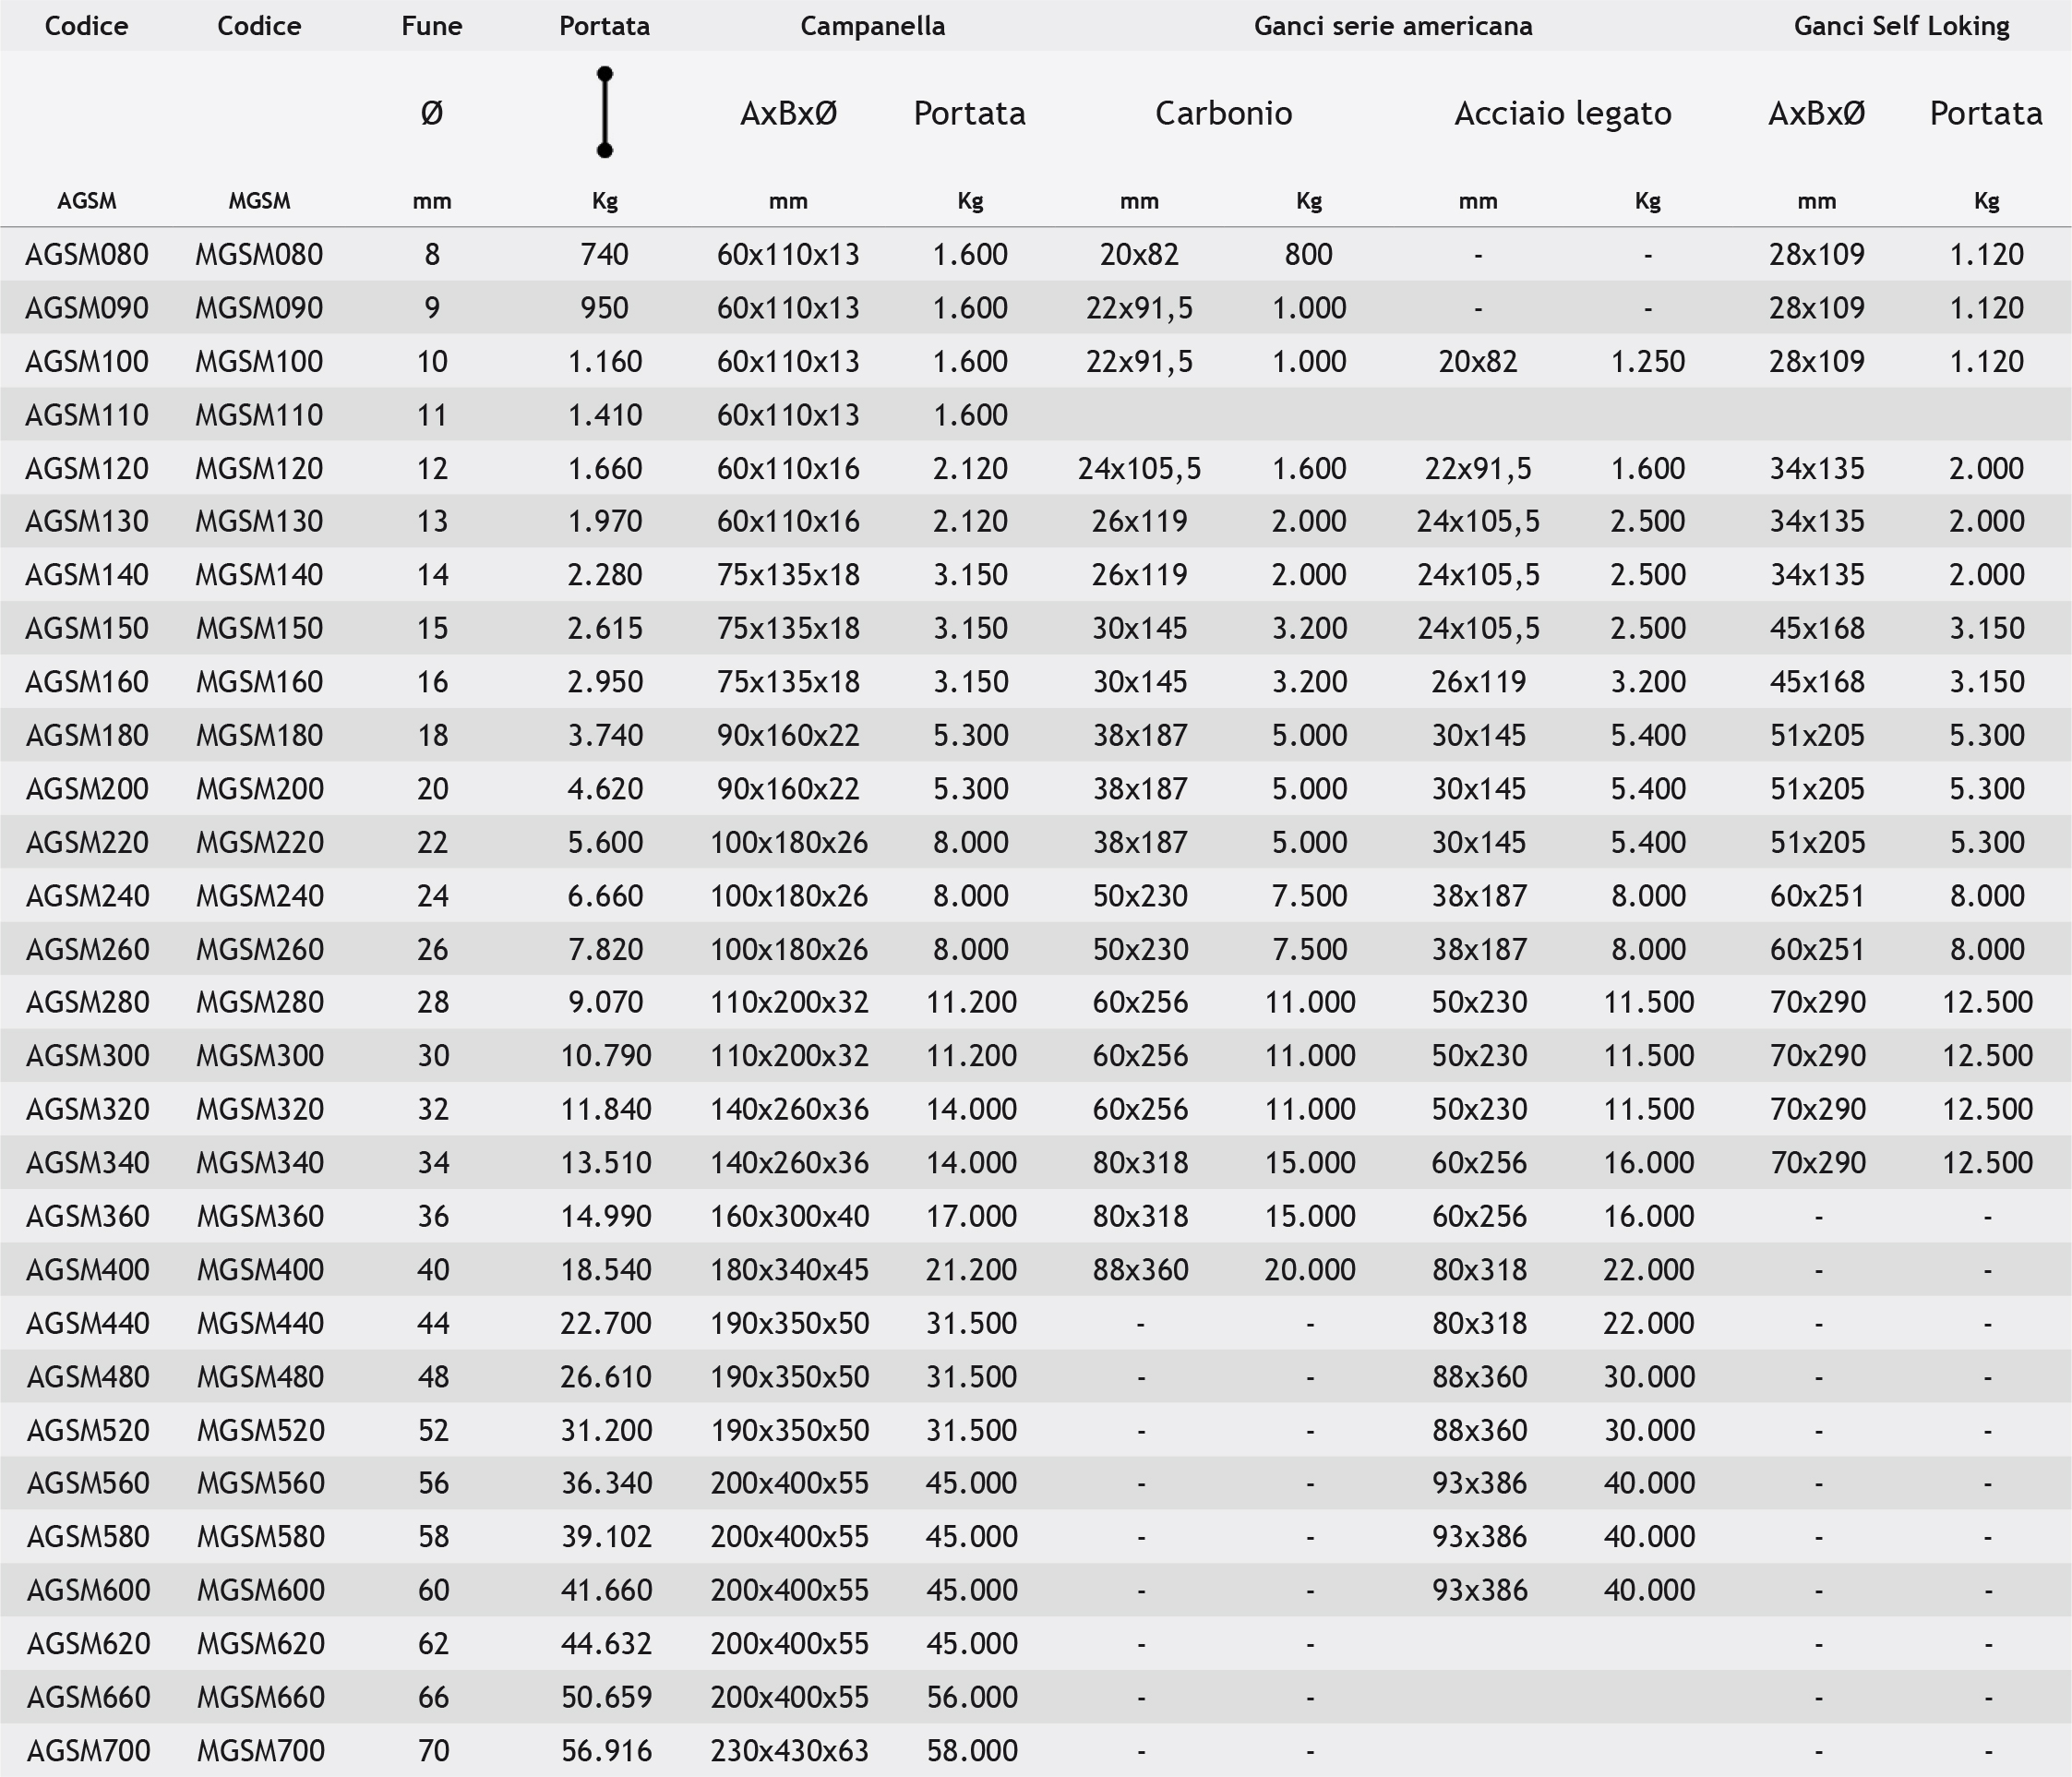
Task: Click code MGSM090 cell
Action: click(259, 308)
